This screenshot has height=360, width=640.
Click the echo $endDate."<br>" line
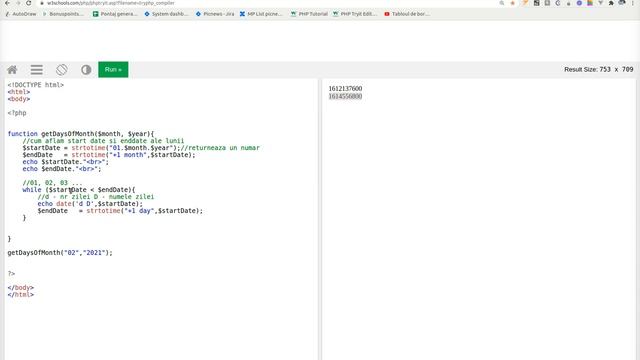coord(62,169)
